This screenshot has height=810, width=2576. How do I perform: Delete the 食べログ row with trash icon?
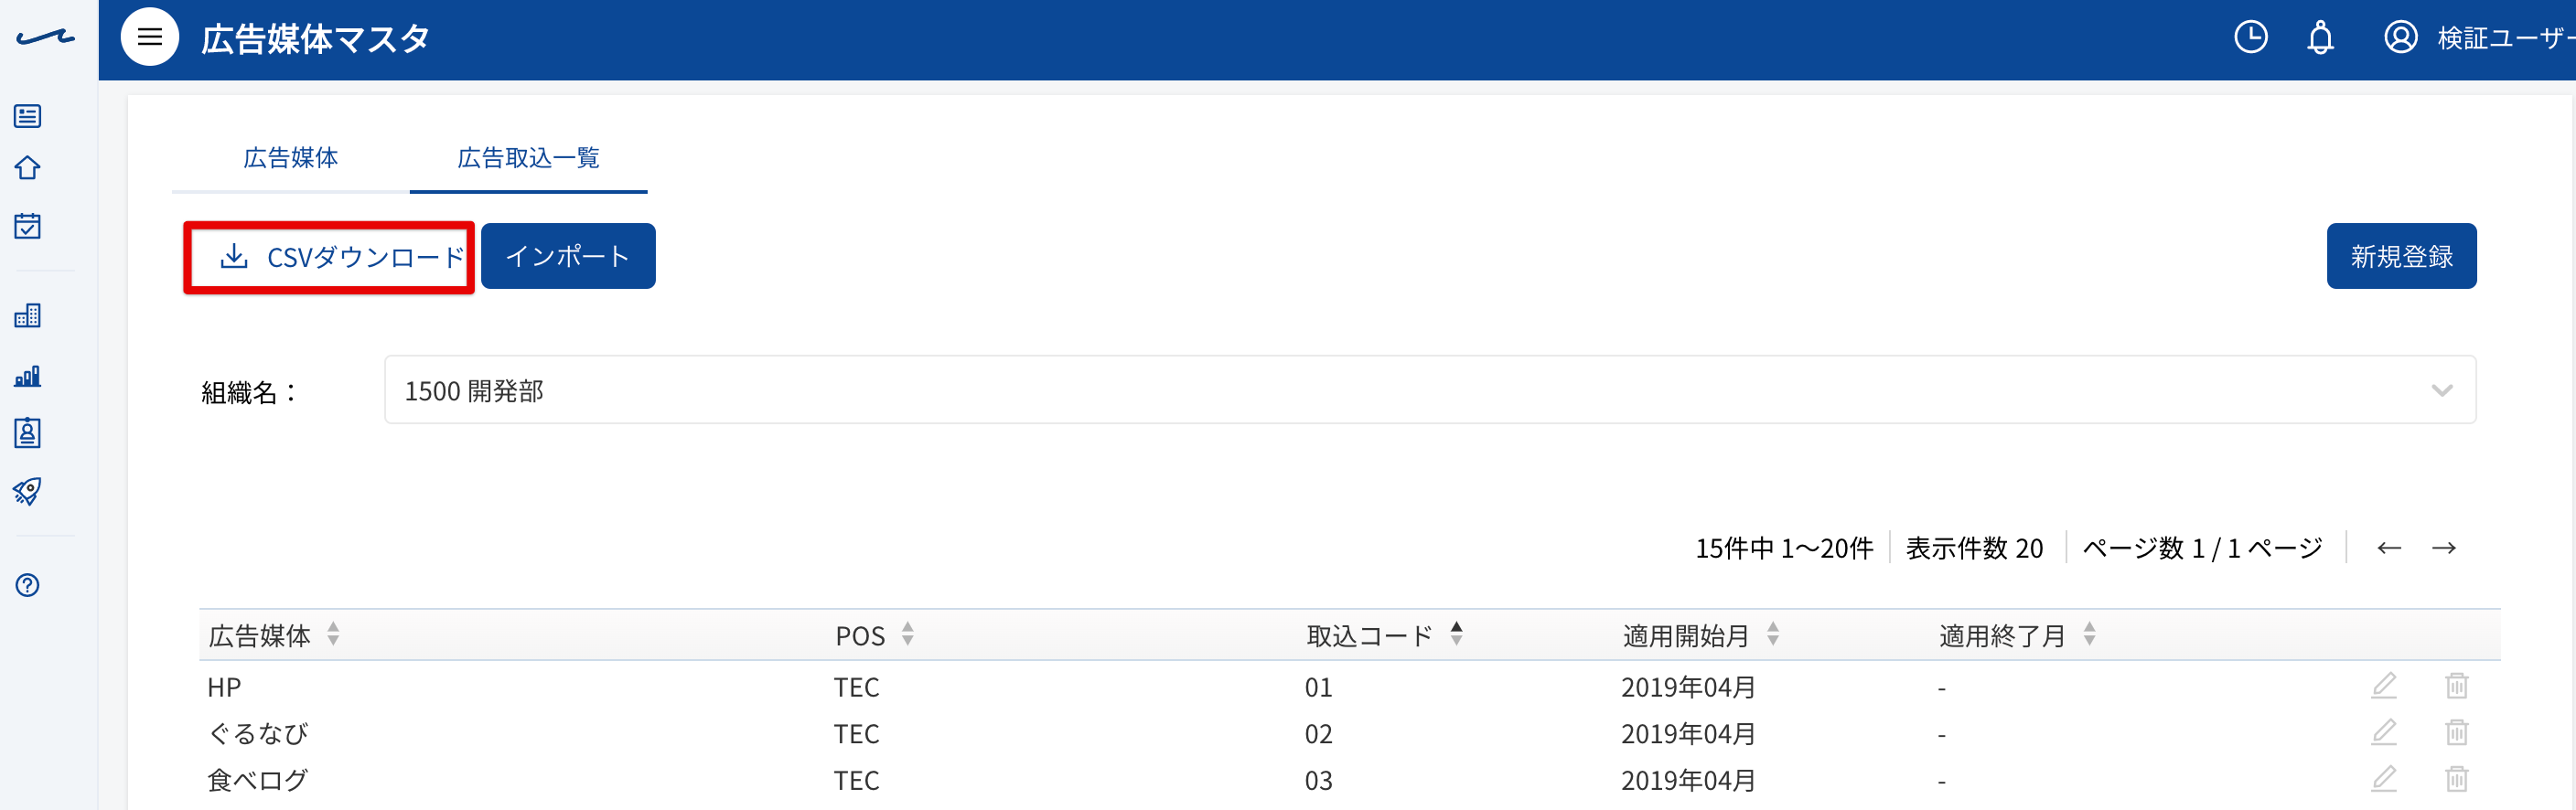click(x=2457, y=779)
